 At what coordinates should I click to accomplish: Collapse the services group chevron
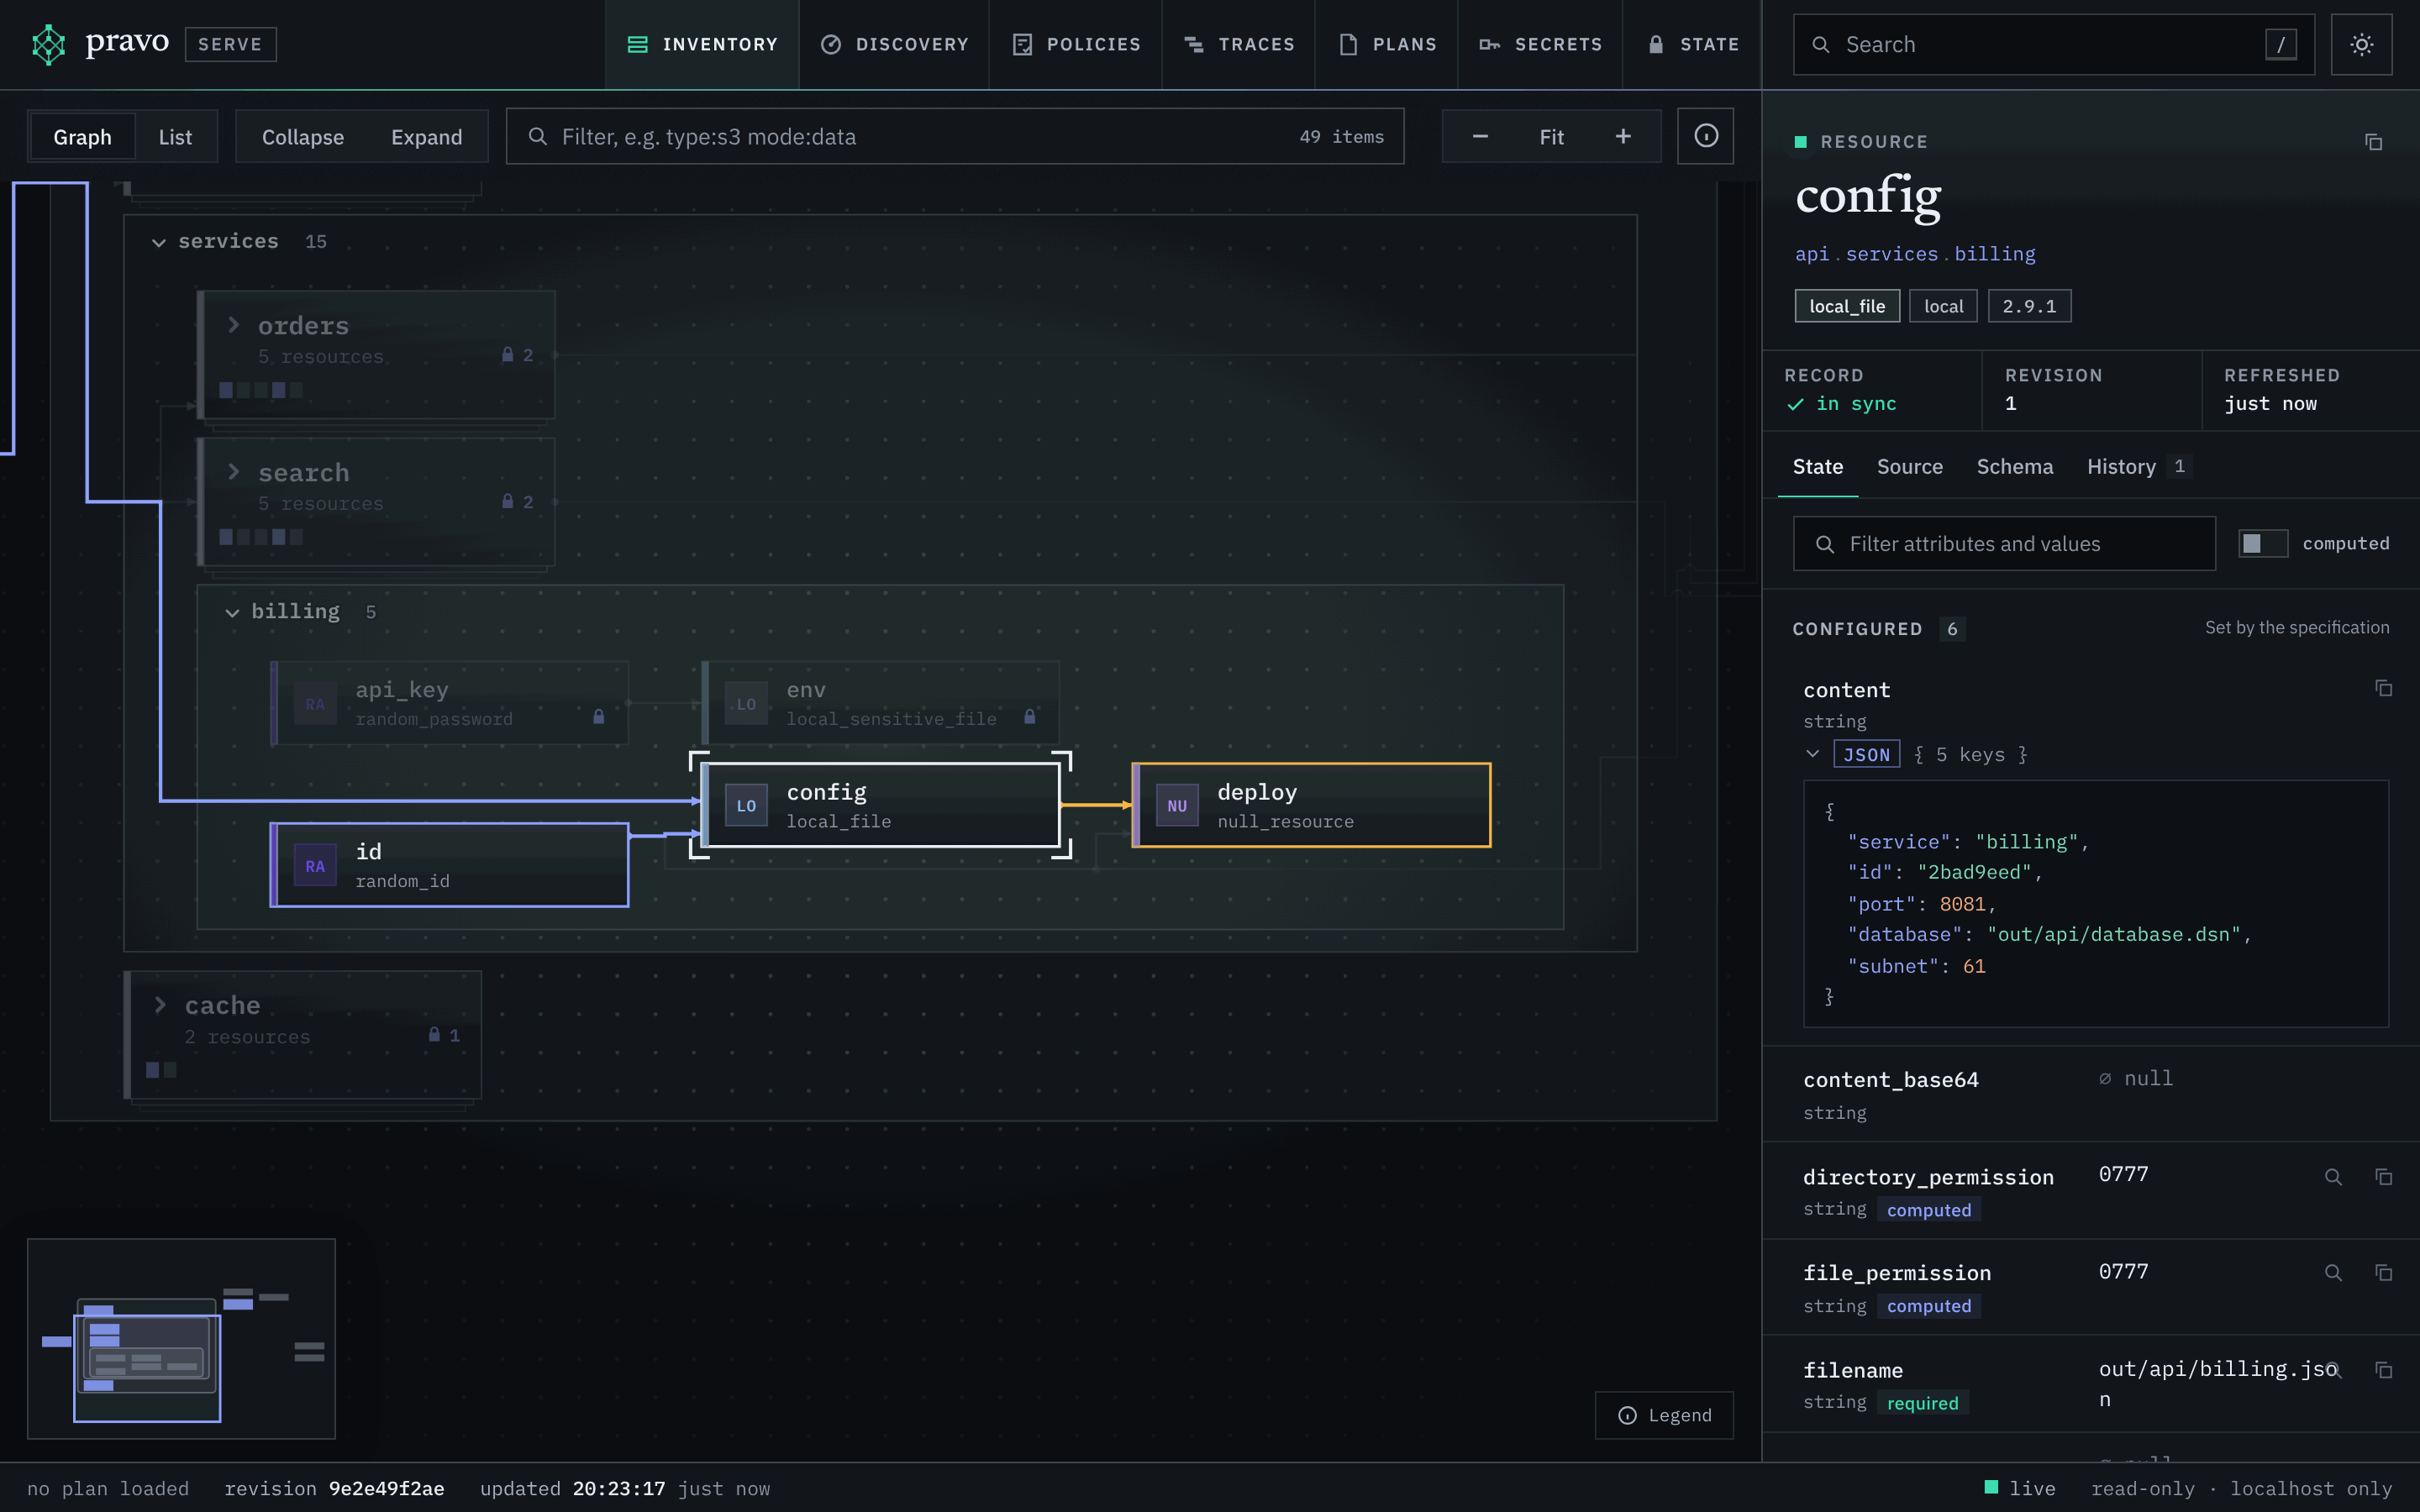coord(158,242)
